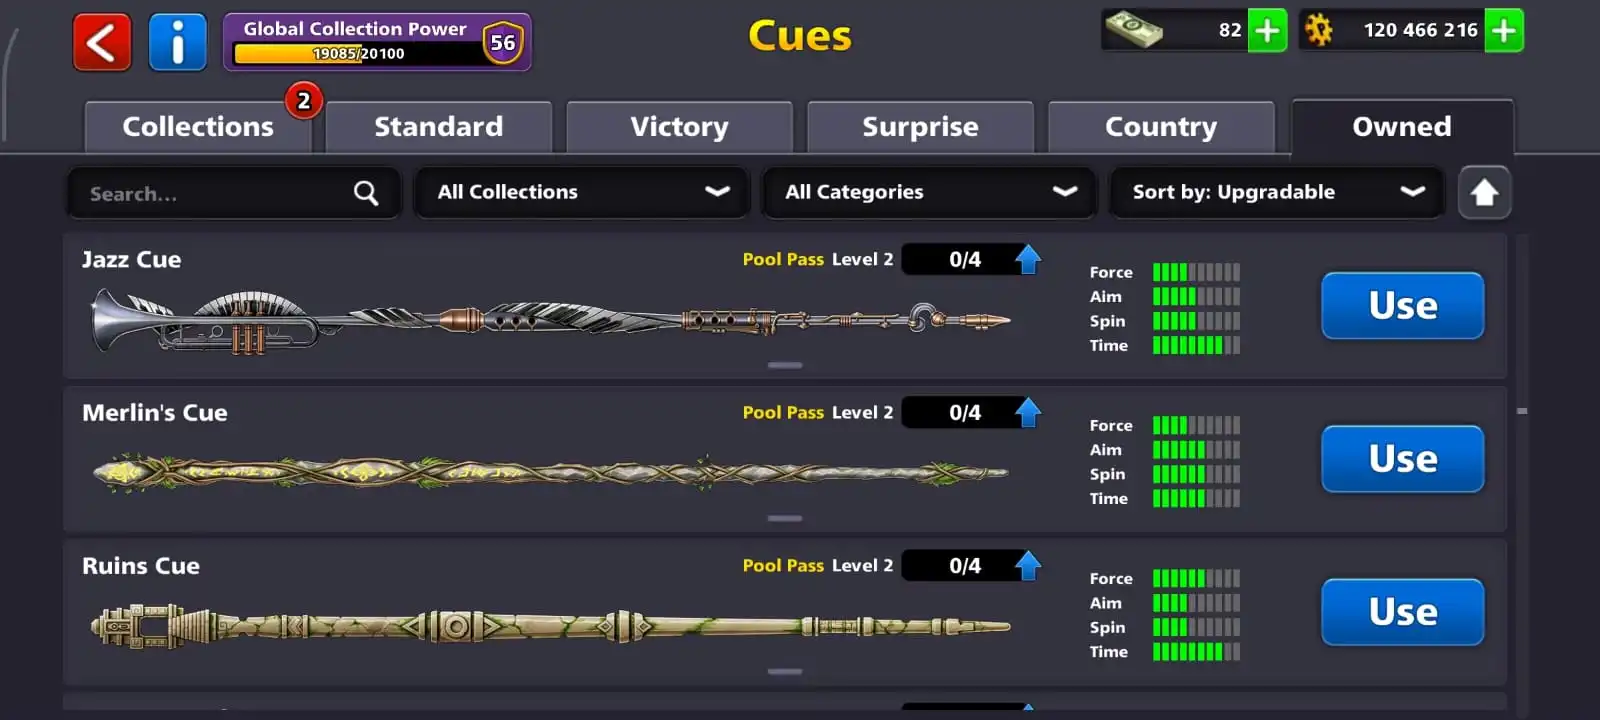
Task: Toggle sort direction with the up-arrow button
Action: [x=1484, y=192]
